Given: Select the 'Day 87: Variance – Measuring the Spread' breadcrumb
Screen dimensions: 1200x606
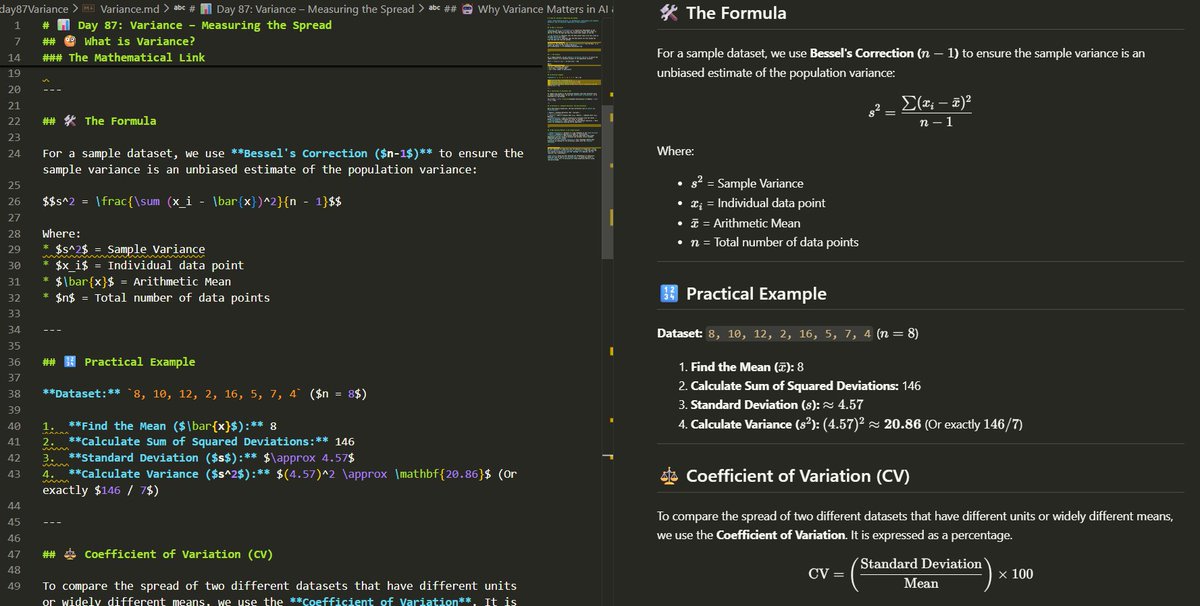Looking at the screenshot, I should pyautogui.click(x=315, y=9).
